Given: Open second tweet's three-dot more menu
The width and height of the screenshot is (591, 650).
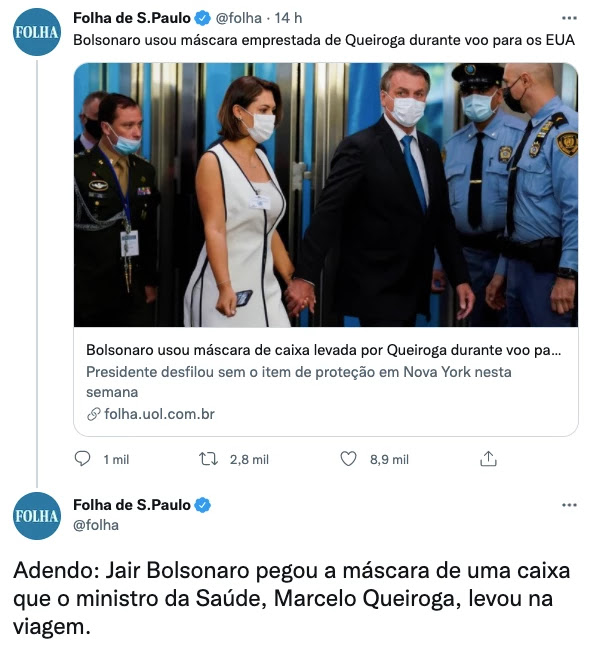Looking at the screenshot, I should point(569,504).
